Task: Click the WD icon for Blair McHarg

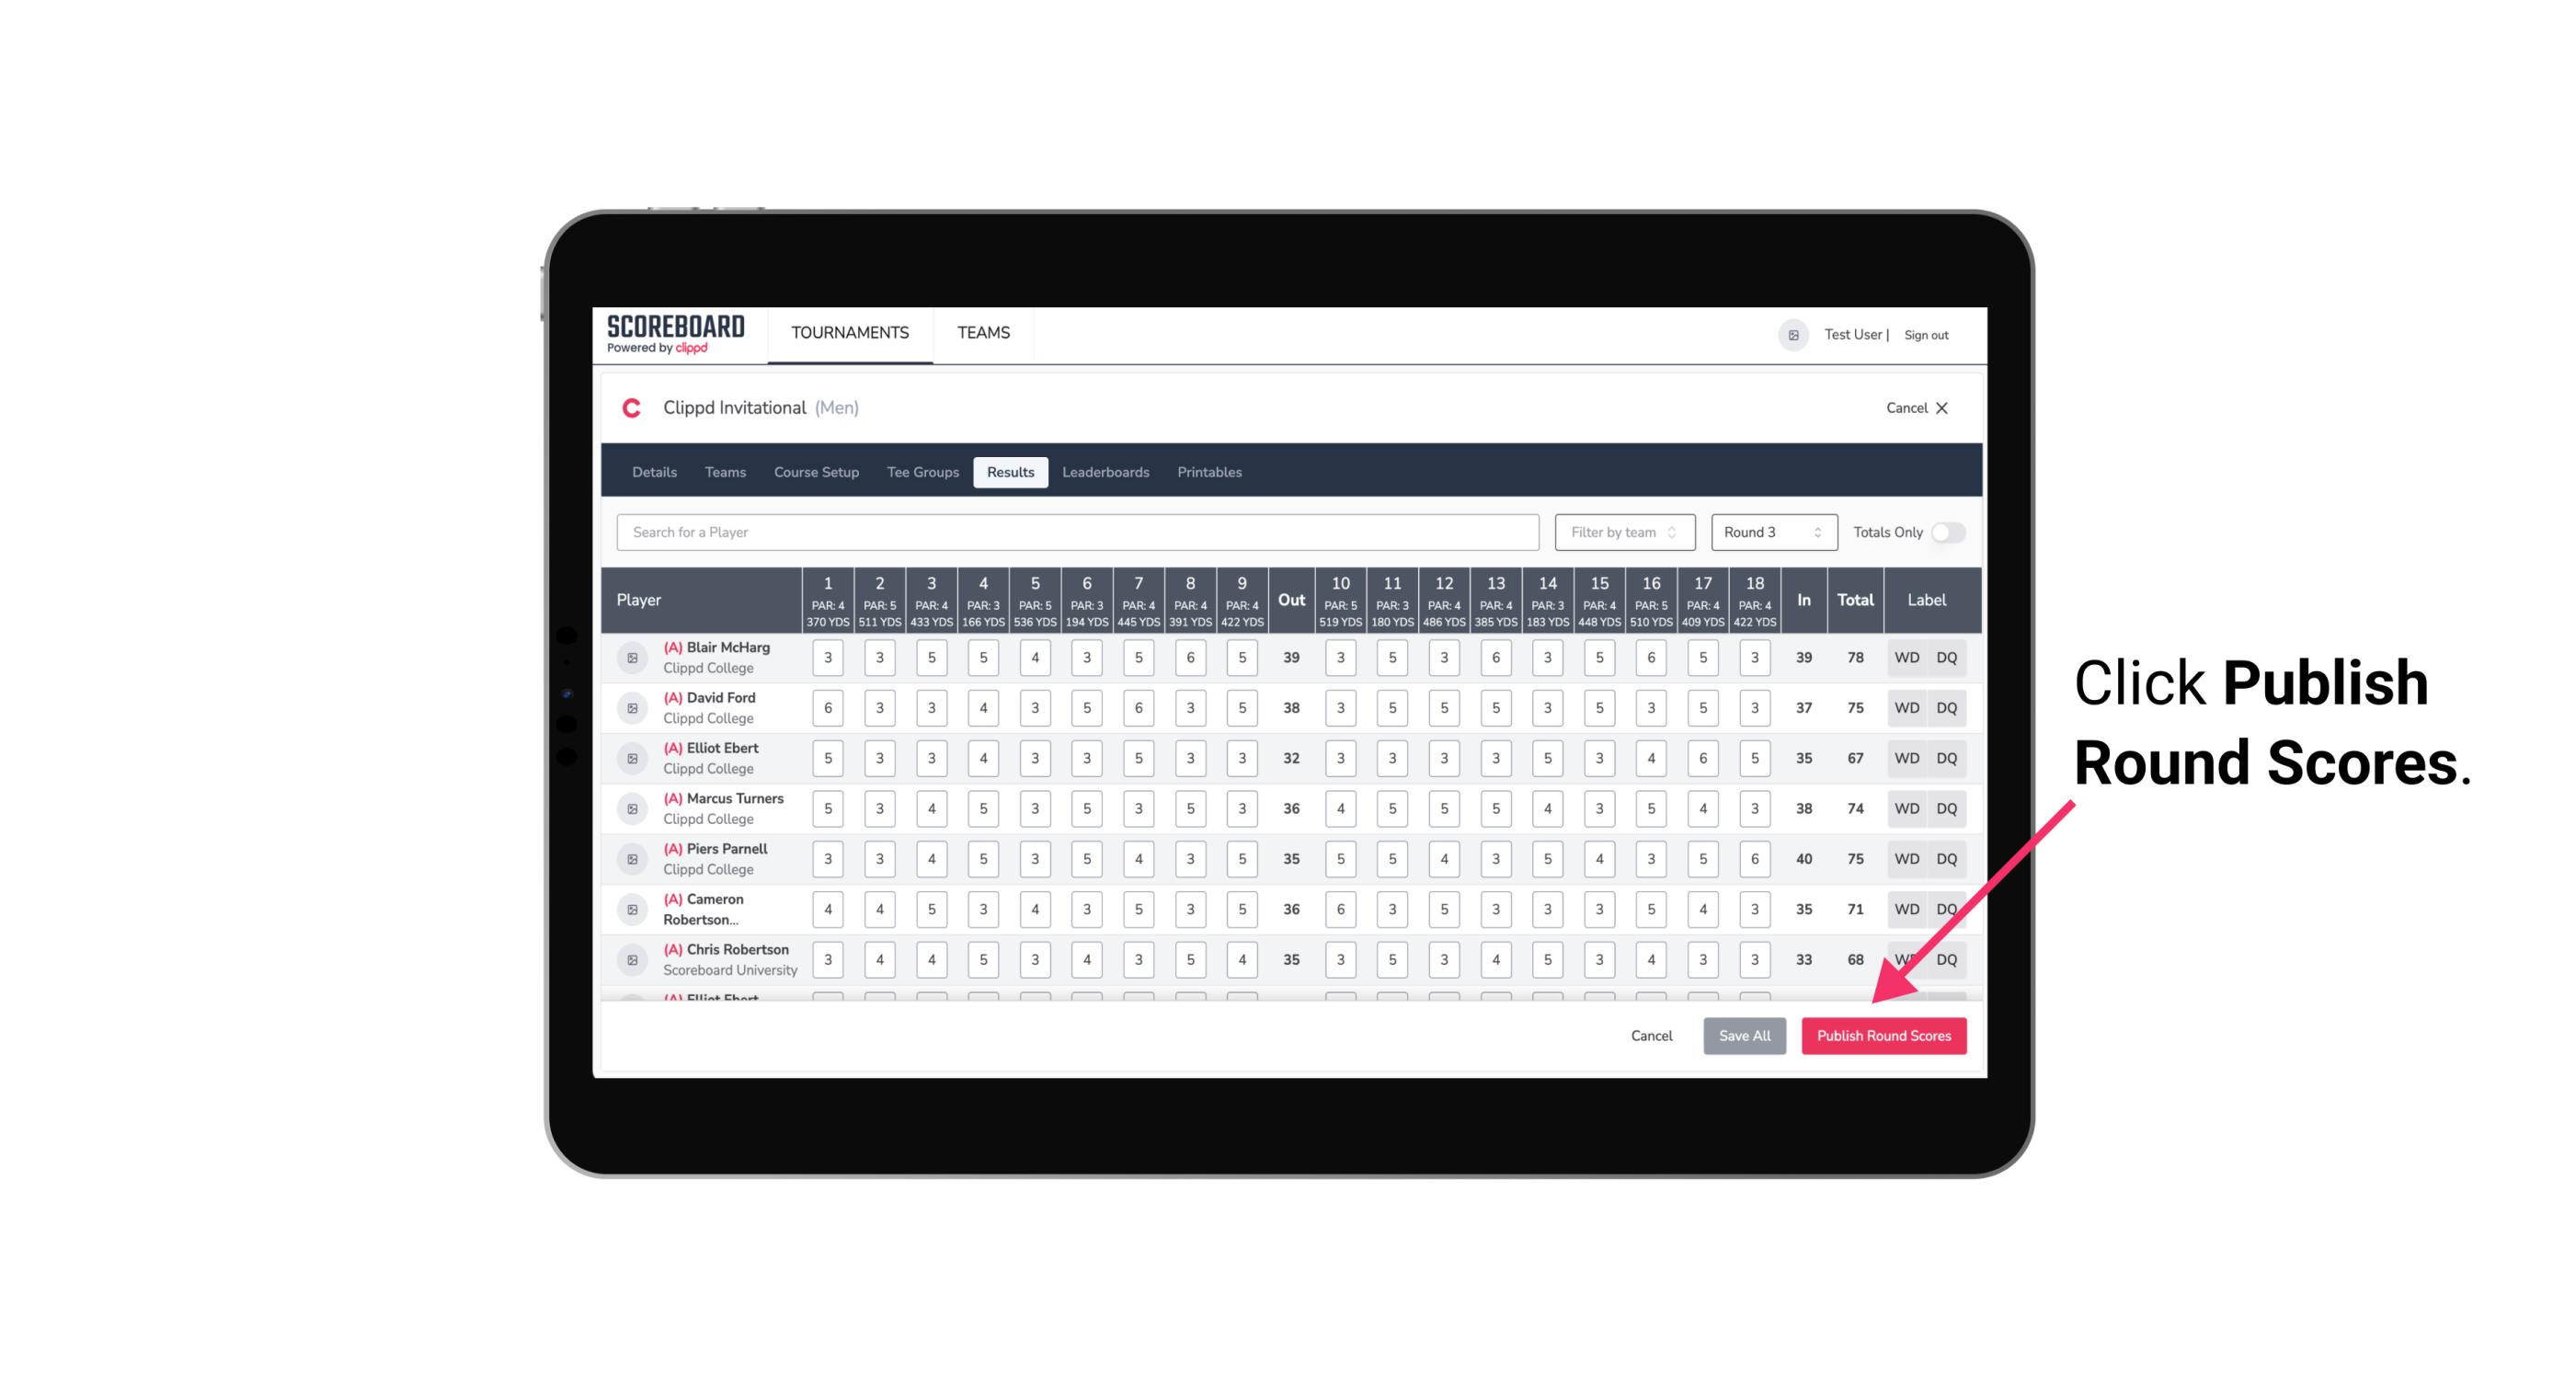Action: click(x=1906, y=658)
